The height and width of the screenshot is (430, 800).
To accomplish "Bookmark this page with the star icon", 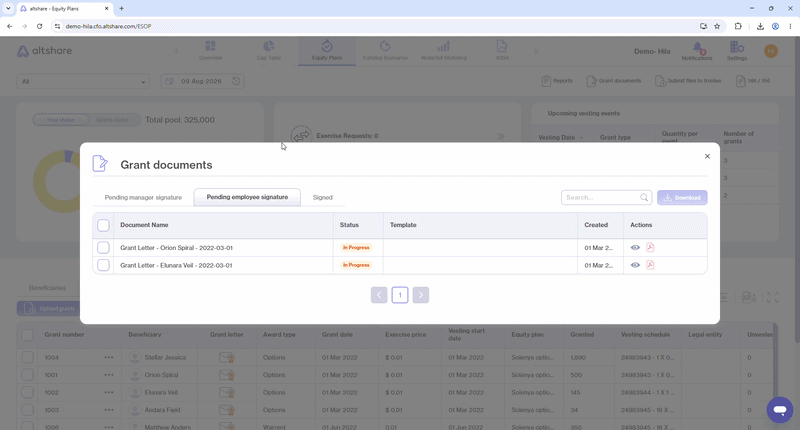I will click(717, 26).
